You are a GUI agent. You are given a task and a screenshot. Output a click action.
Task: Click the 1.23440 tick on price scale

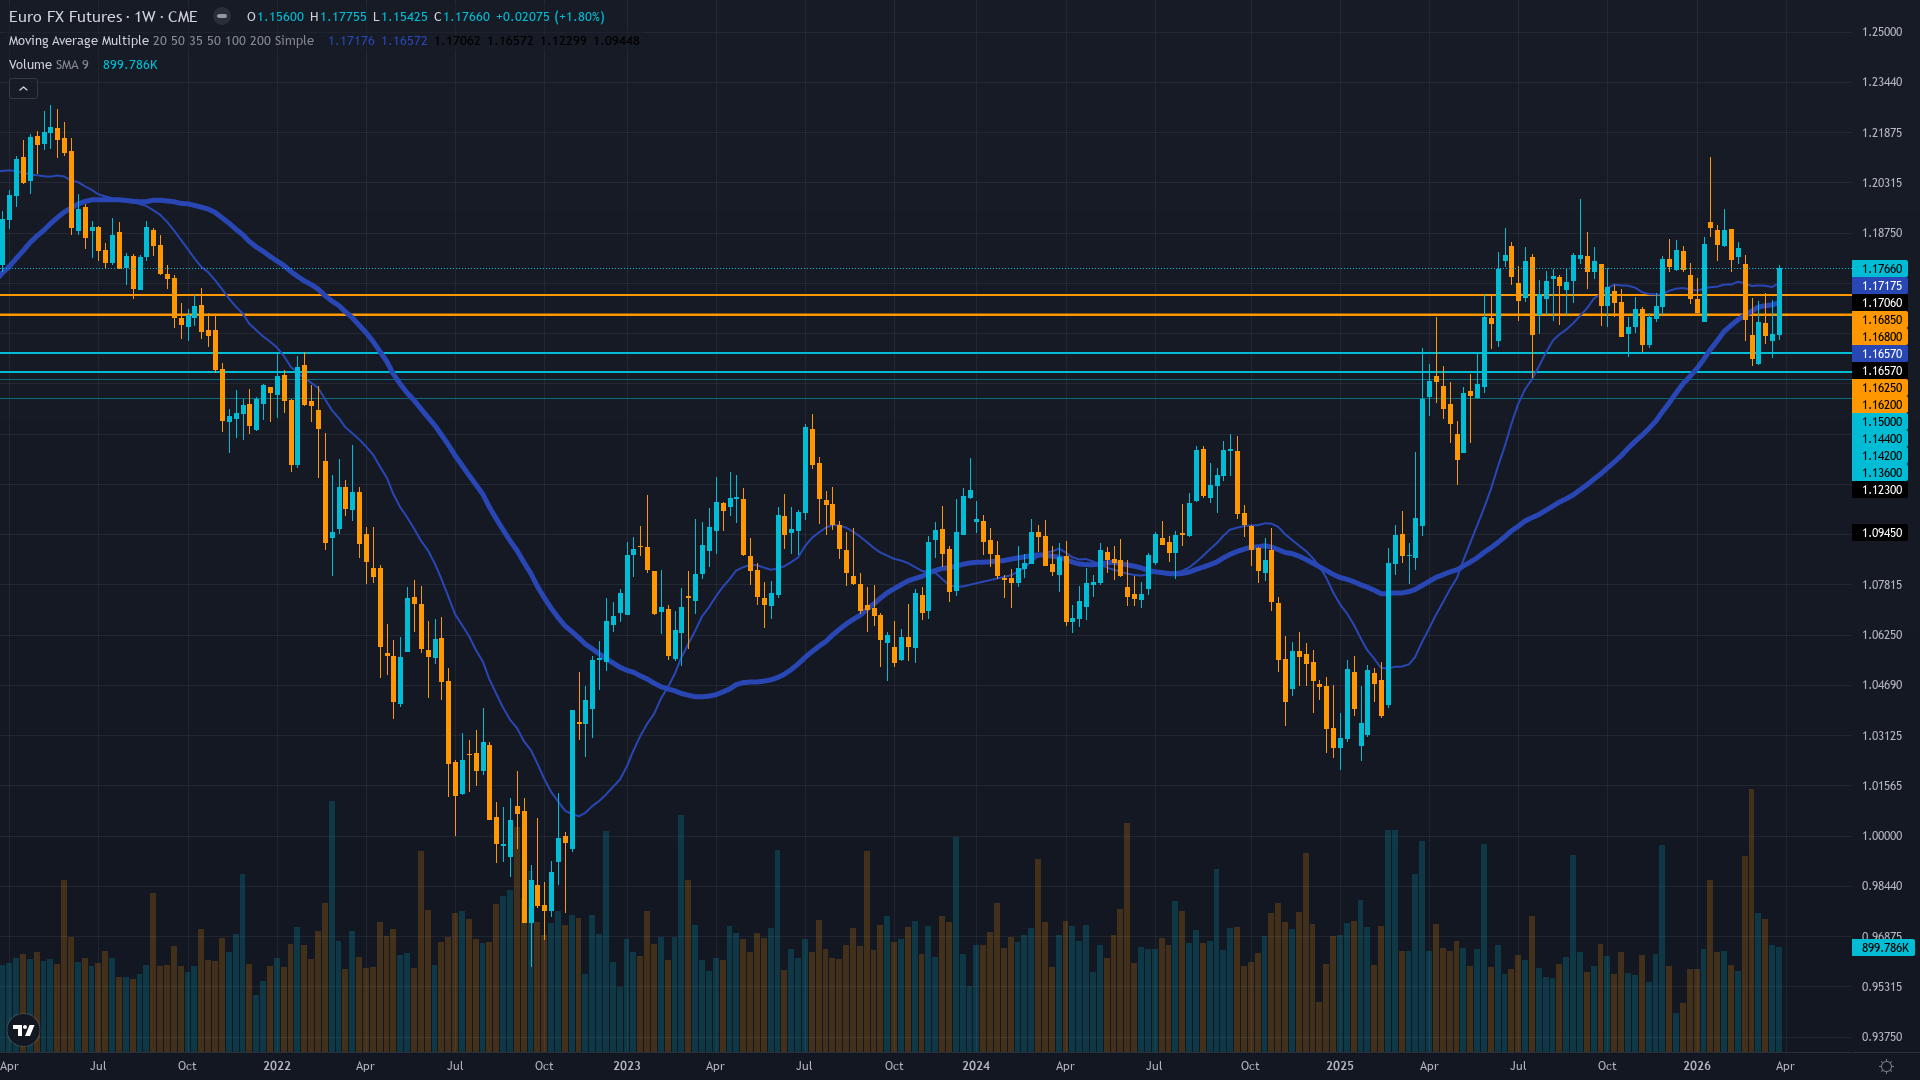click(x=1882, y=82)
